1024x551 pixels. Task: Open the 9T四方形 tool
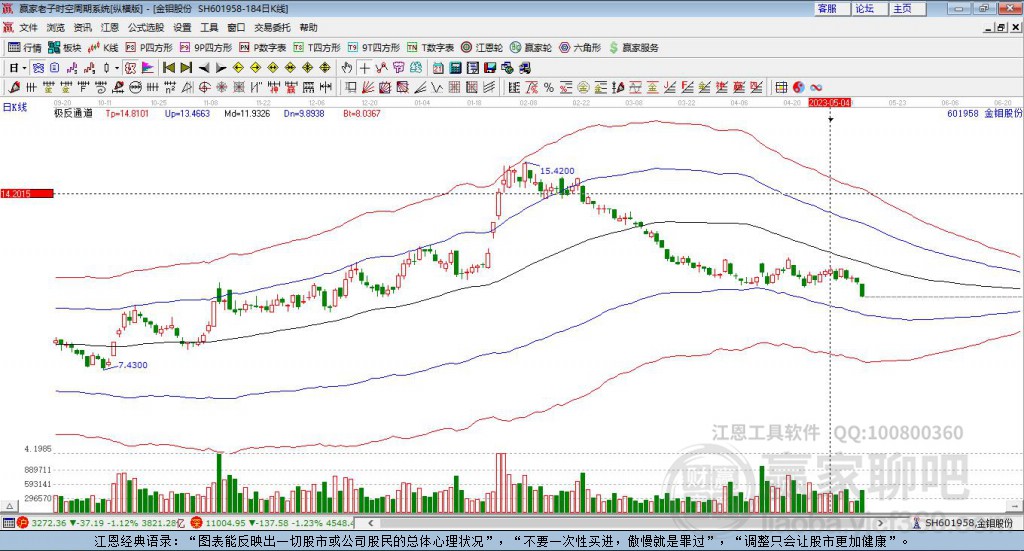point(374,48)
